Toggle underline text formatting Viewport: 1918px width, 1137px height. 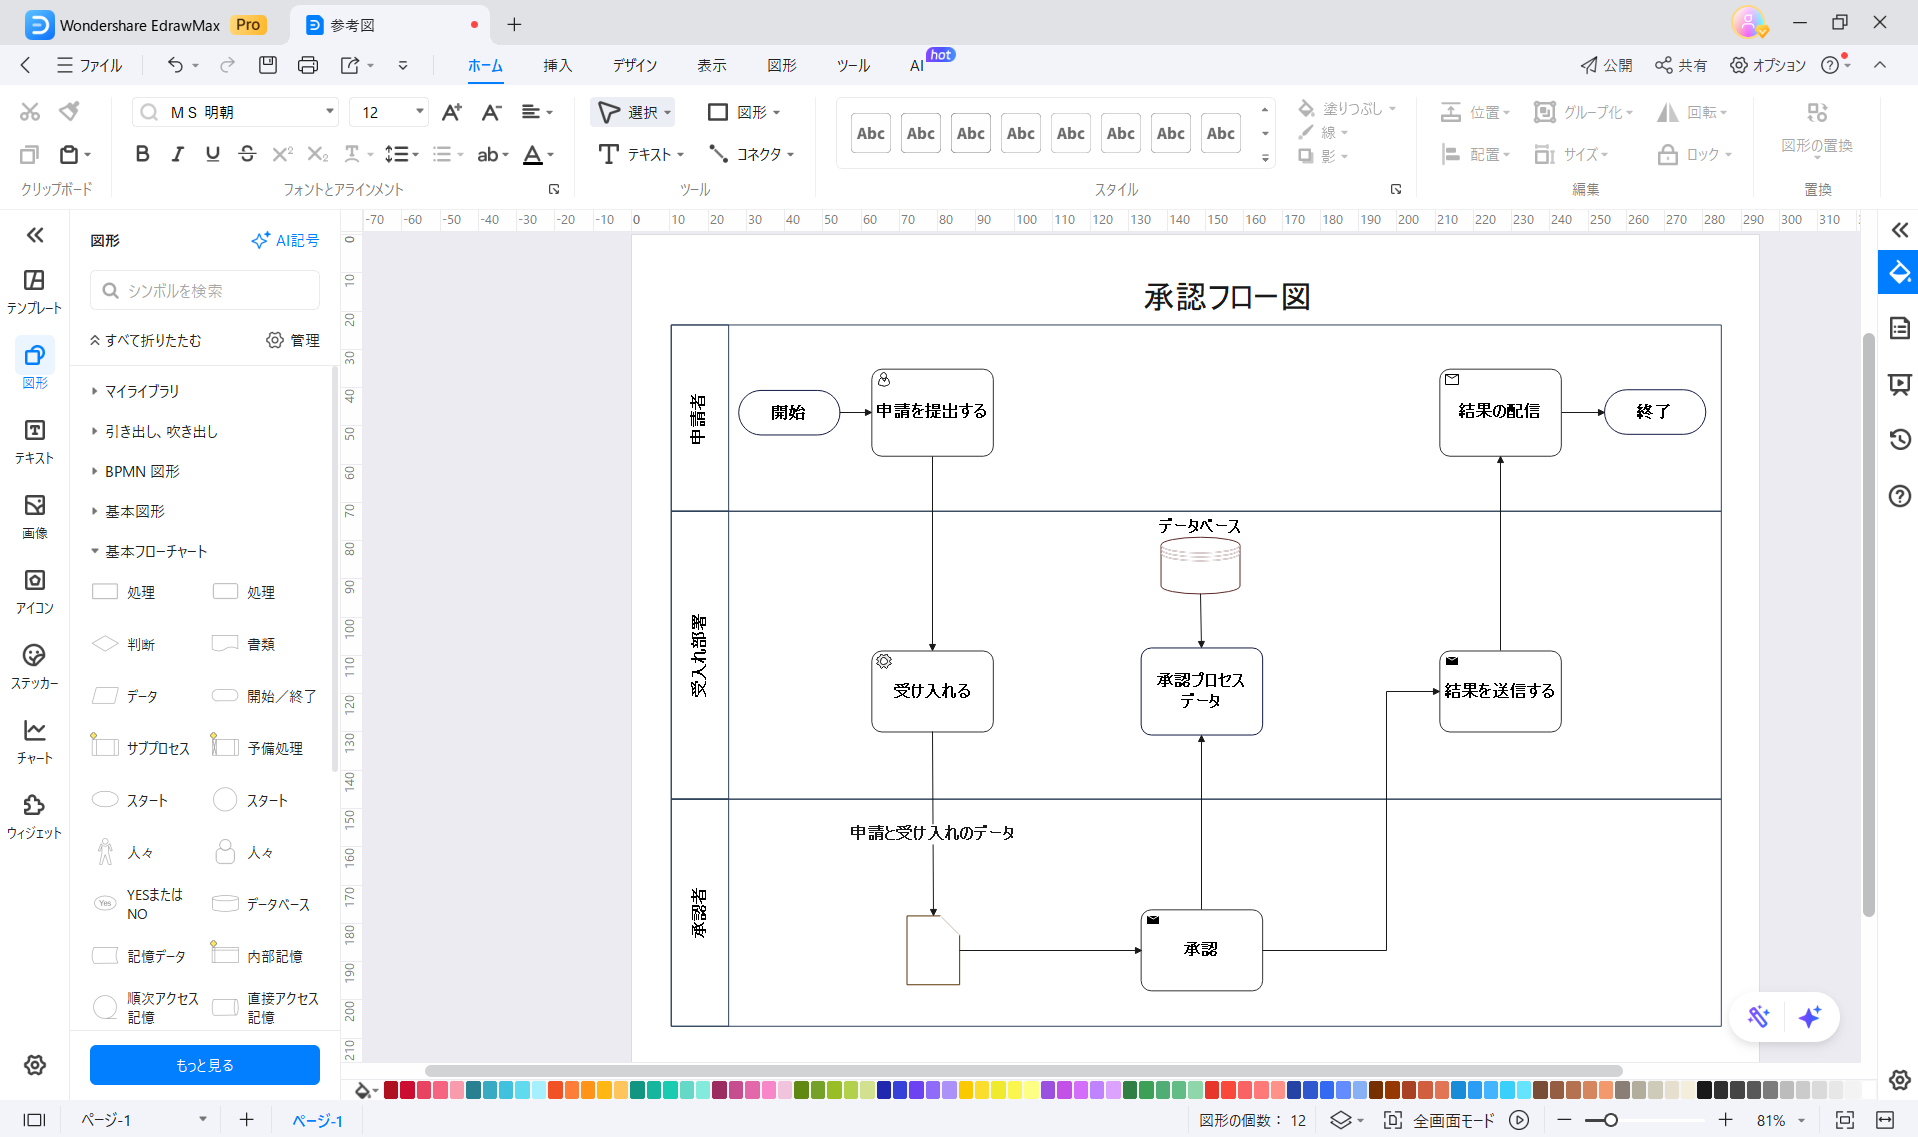click(x=212, y=154)
